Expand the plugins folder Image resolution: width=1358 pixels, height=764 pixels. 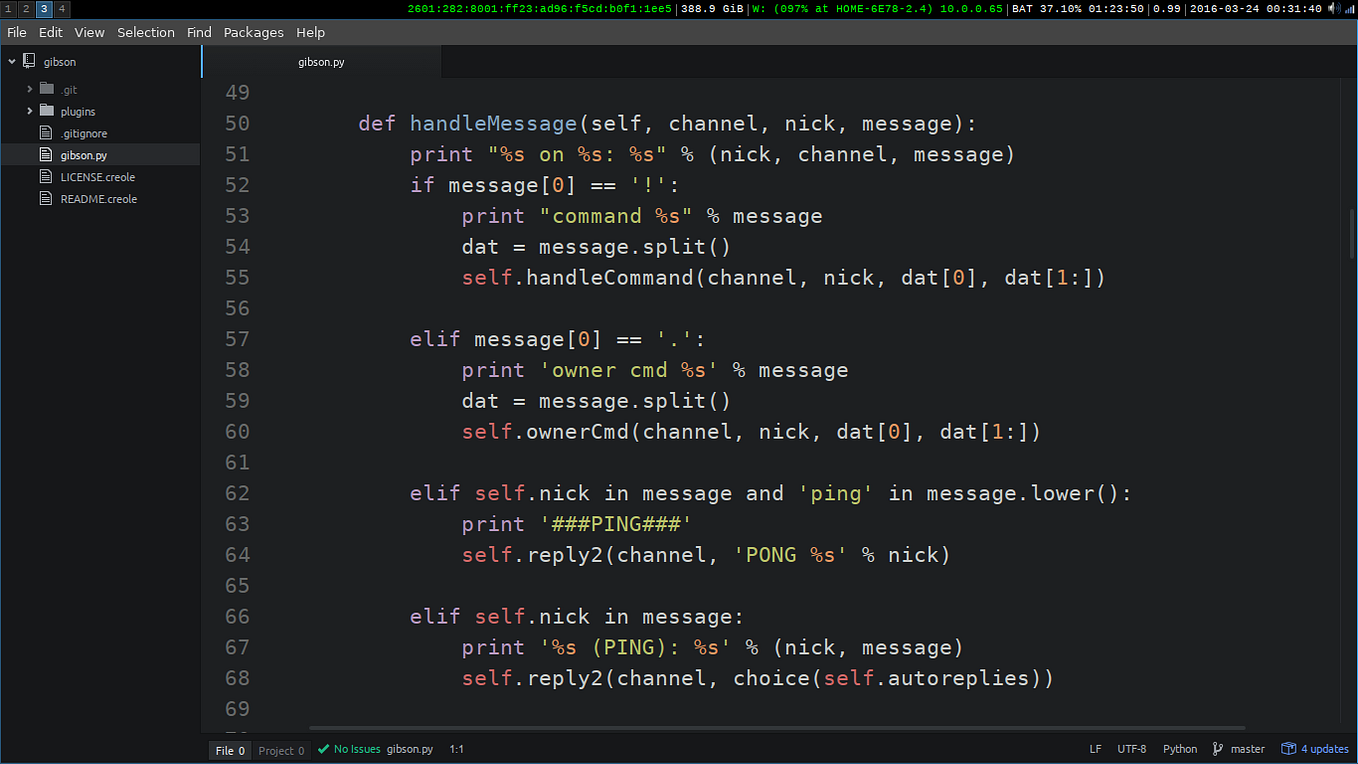tap(29, 111)
